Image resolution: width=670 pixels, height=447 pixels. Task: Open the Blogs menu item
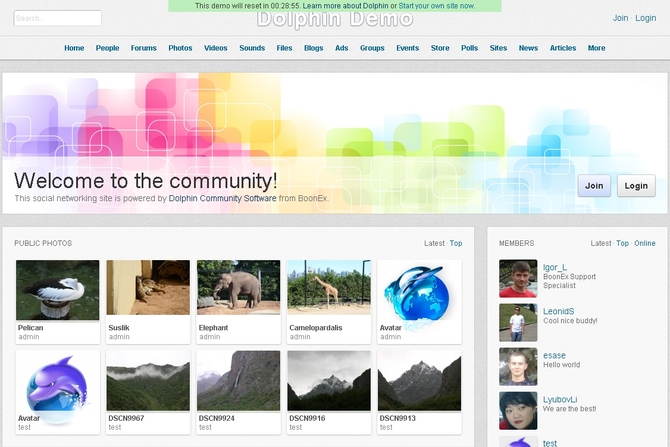coord(314,48)
